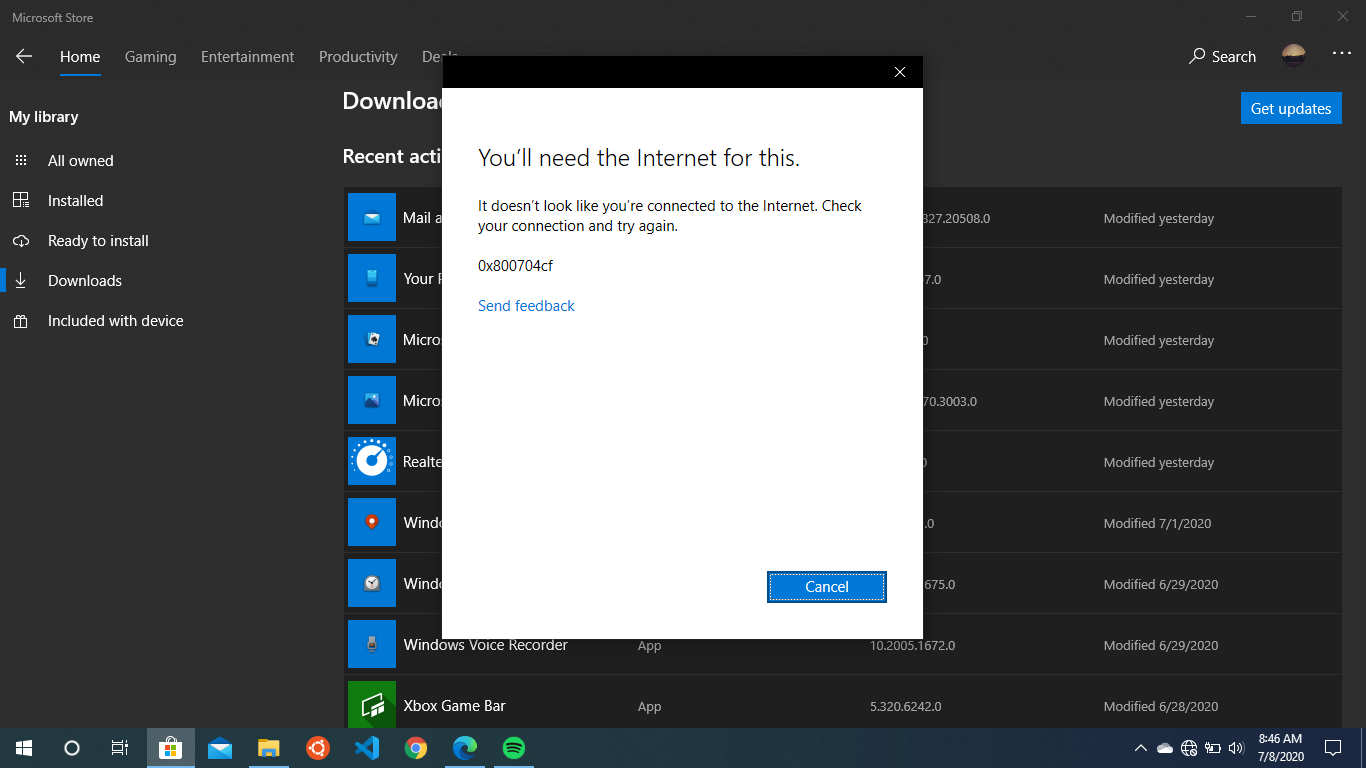
Task: Click the All owned grid icon
Action: tap(21, 160)
